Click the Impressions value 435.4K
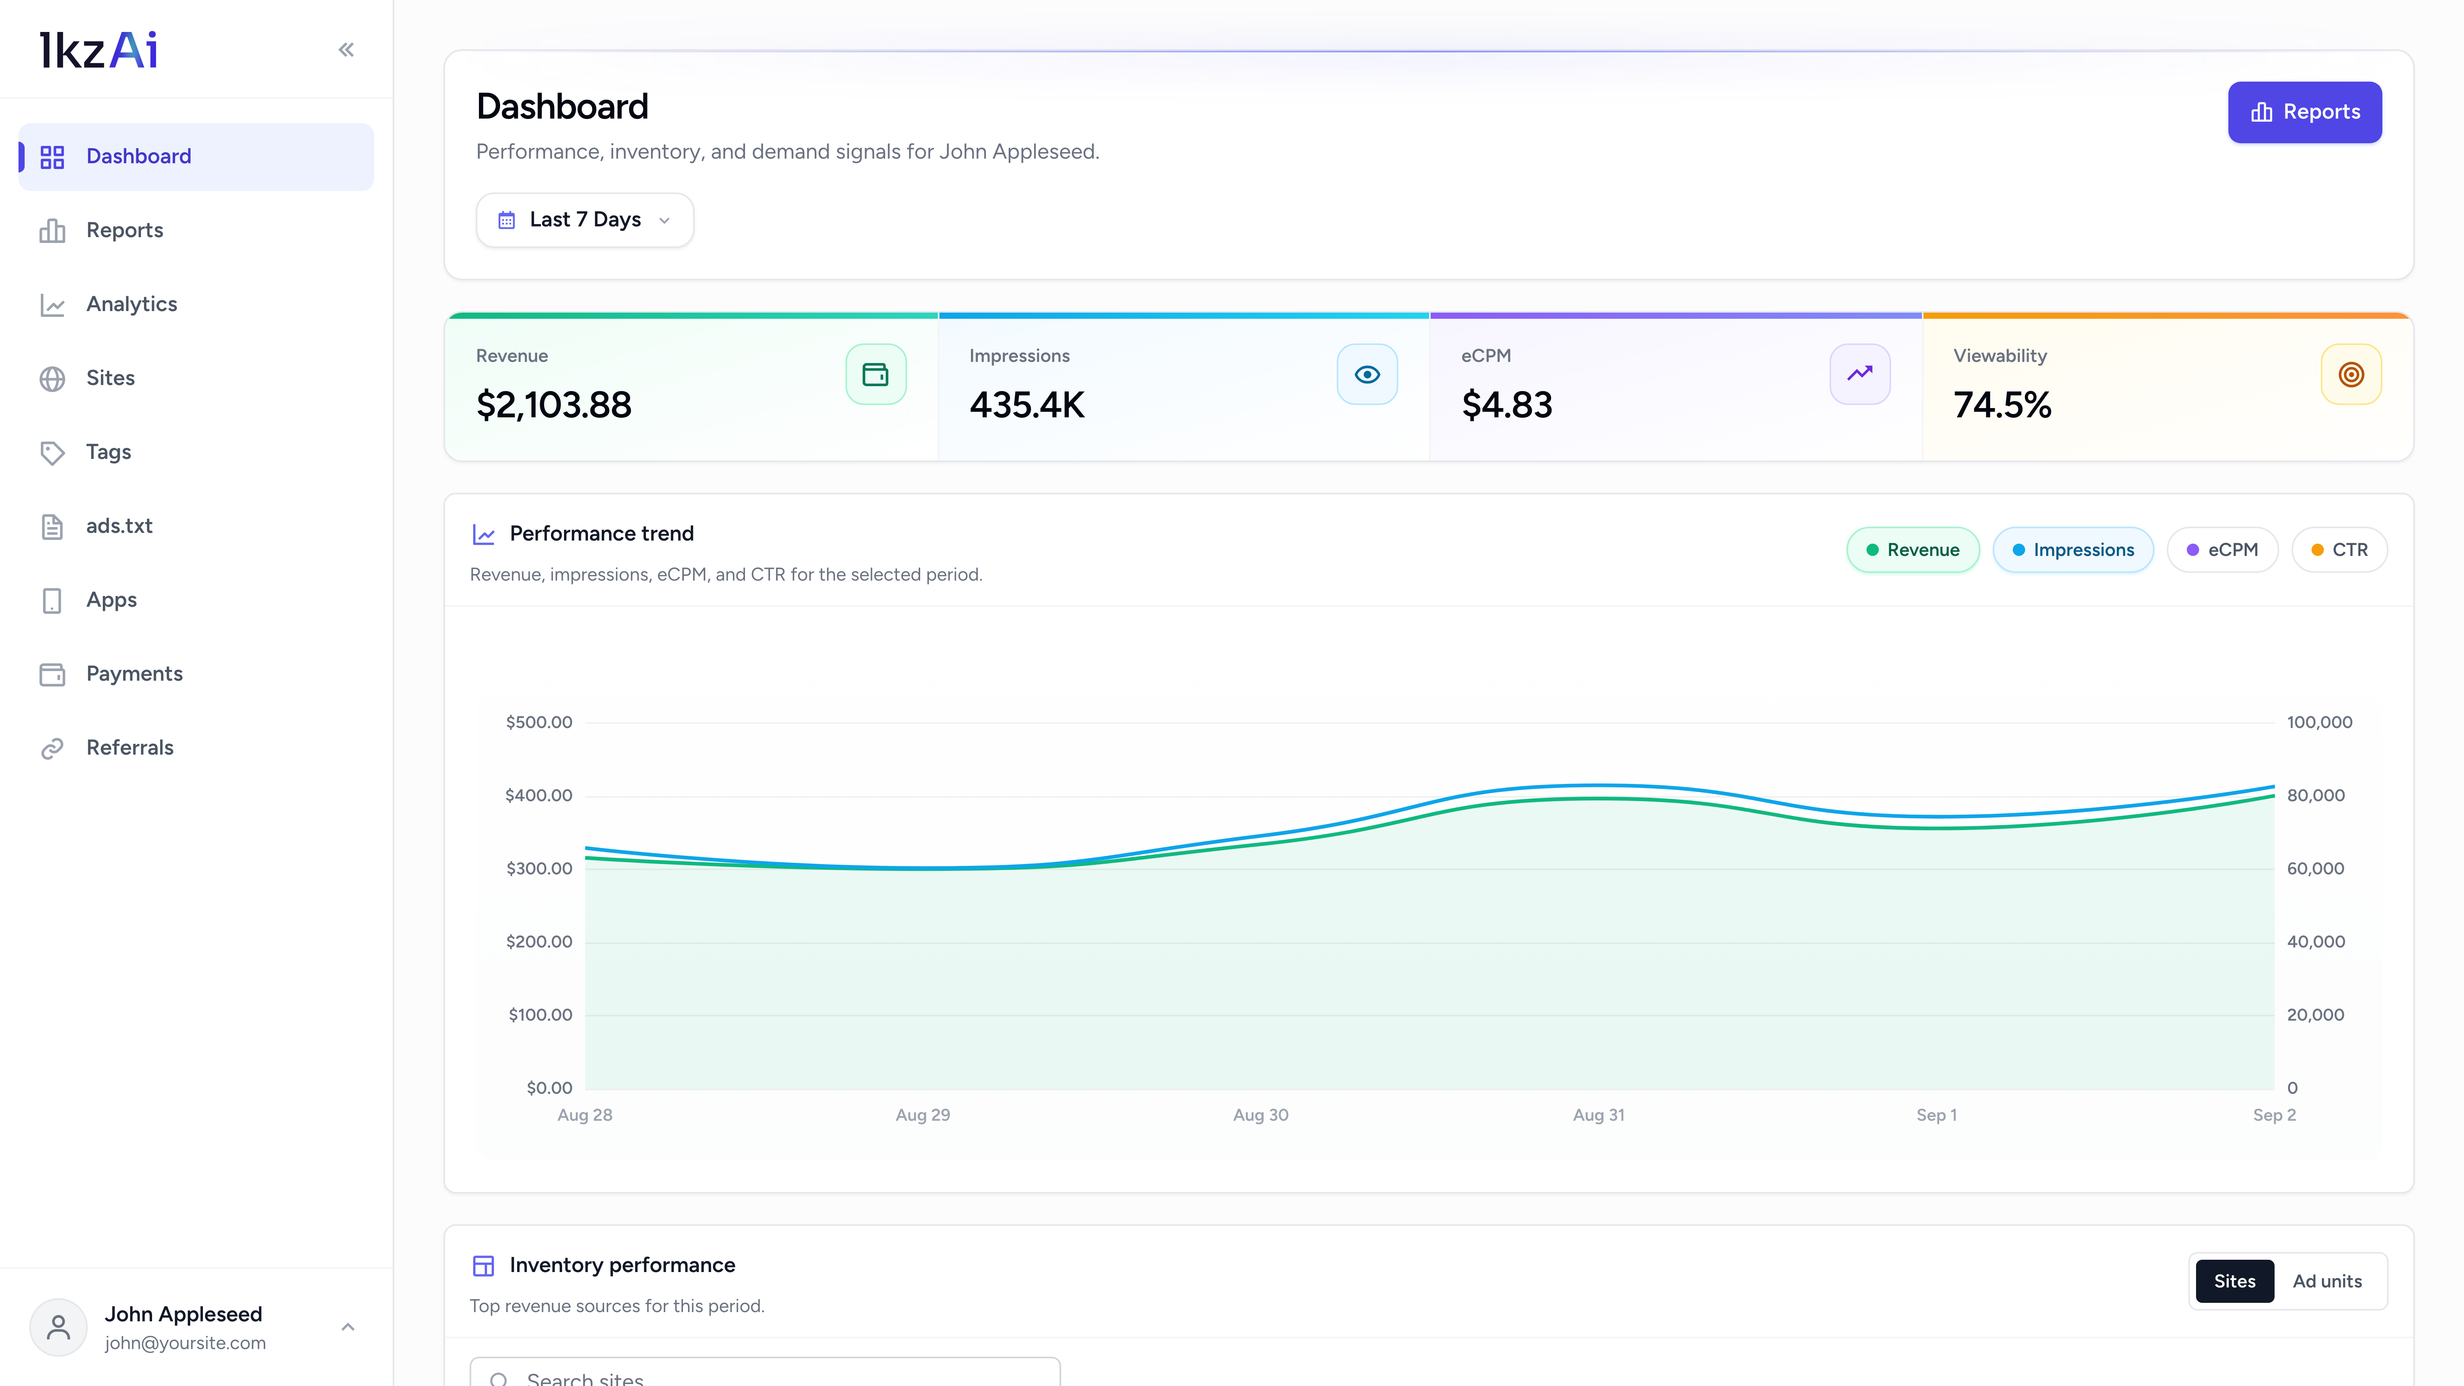The width and height of the screenshot is (2464, 1386). tap(1027, 405)
